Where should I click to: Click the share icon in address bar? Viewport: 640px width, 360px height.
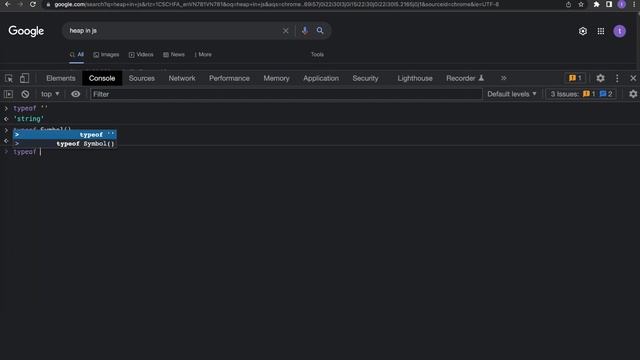coord(568,4)
